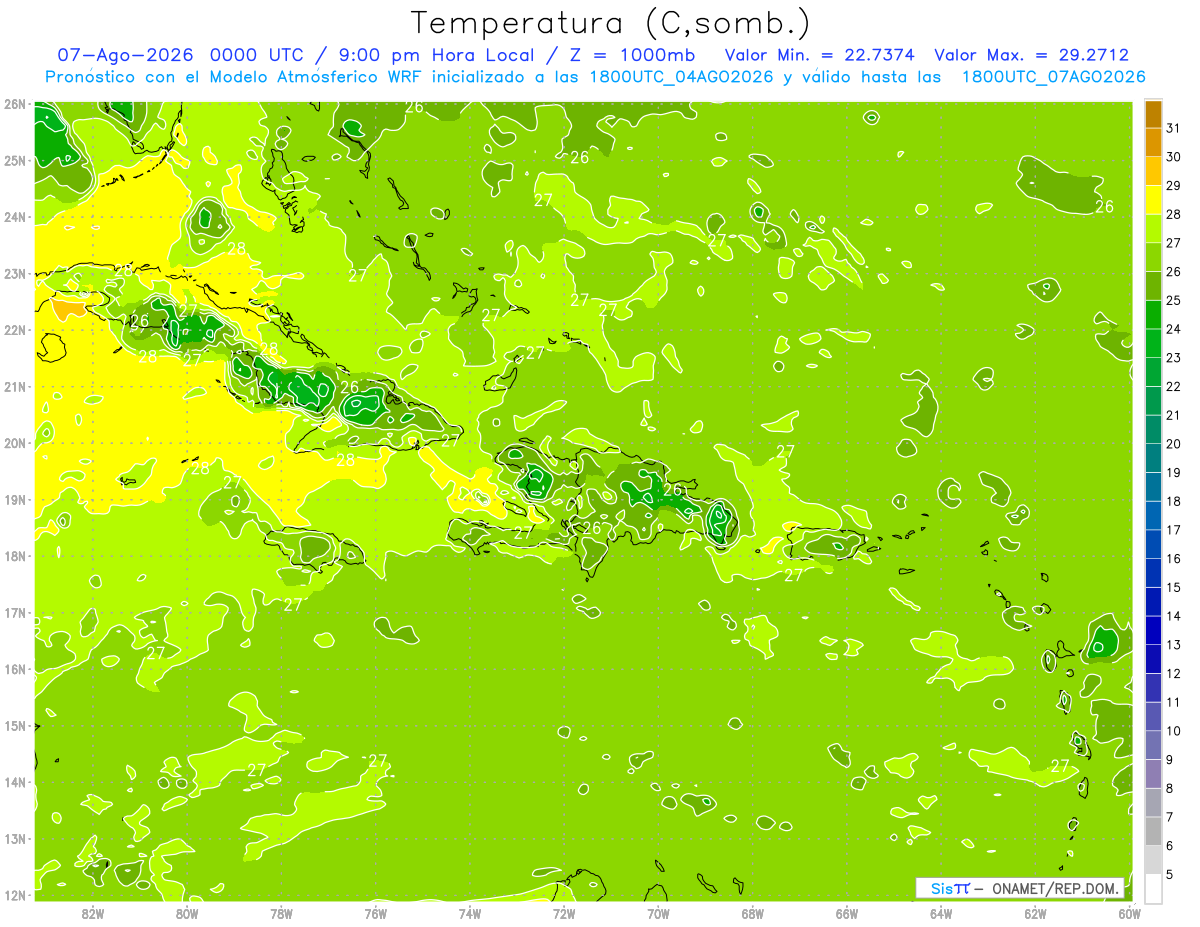The image size is (1200, 927).
Task: Click the latitude axis label '20N'
Action: point(15,443)
